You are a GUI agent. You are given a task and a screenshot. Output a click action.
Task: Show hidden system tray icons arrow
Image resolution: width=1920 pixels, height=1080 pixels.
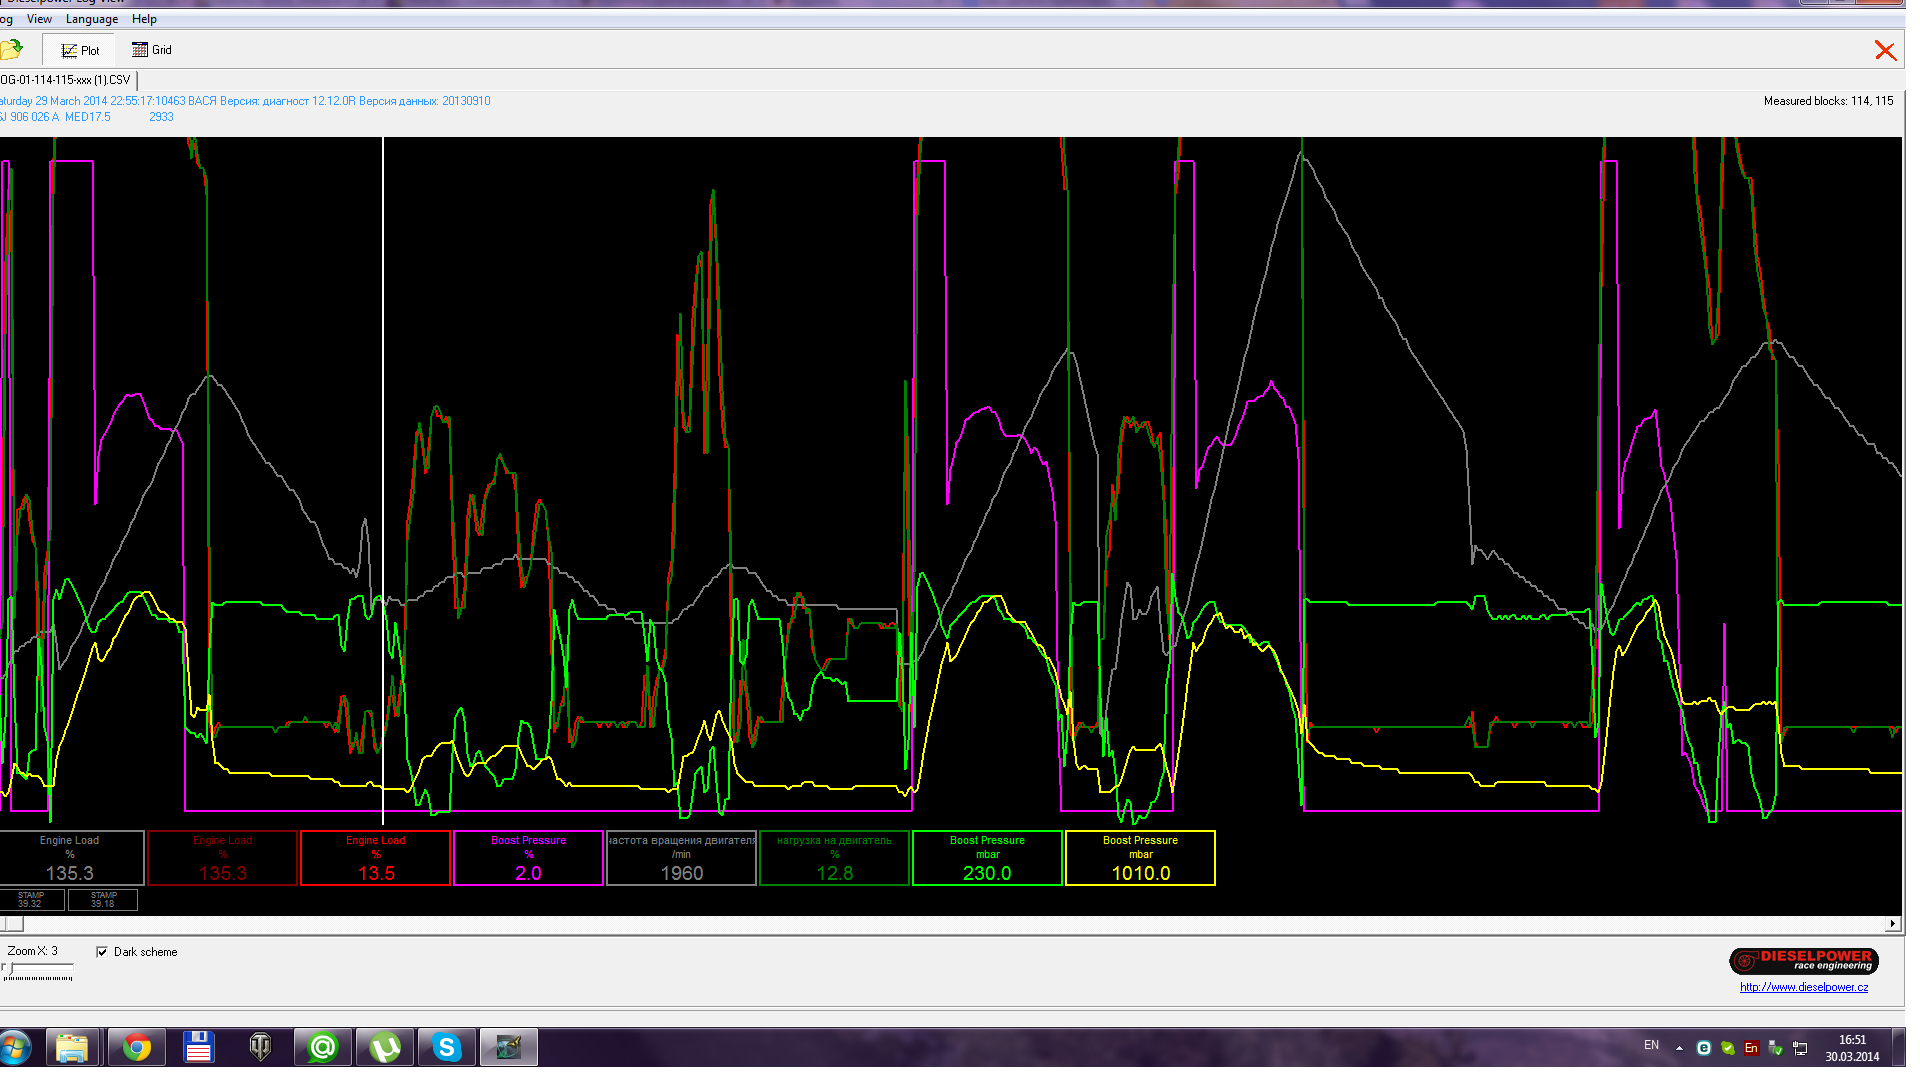[1679, 1048]
